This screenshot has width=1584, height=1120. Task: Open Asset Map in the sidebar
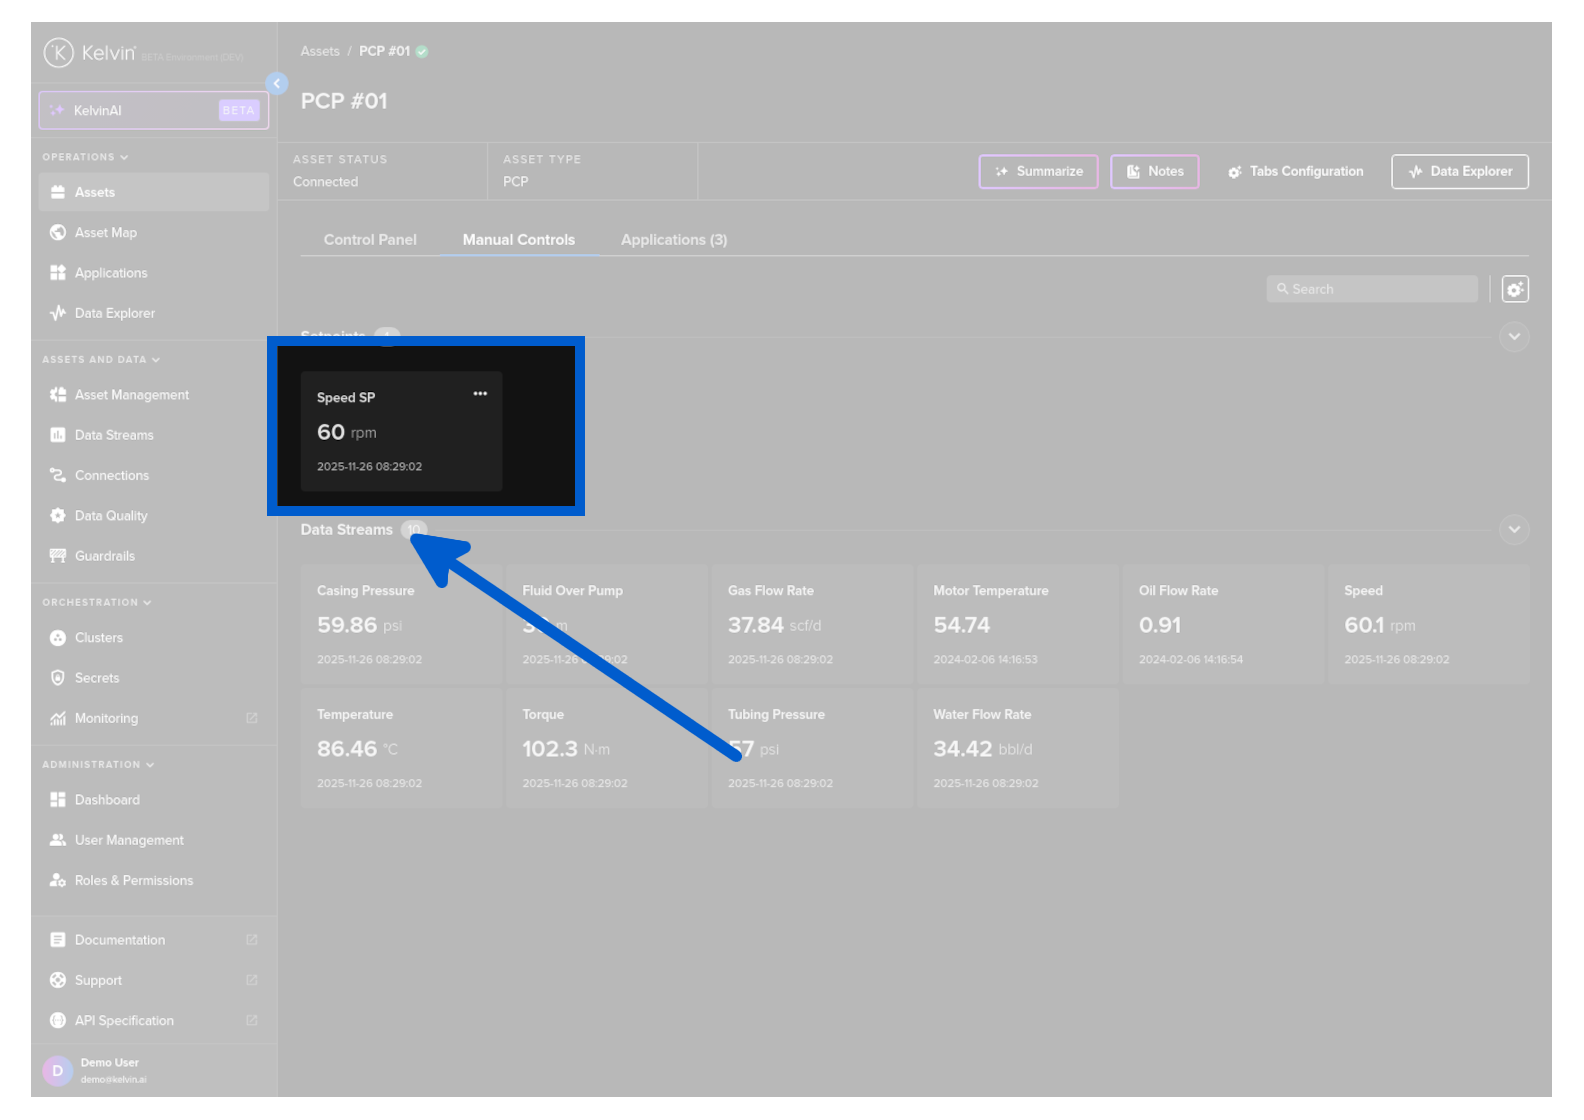105,233
